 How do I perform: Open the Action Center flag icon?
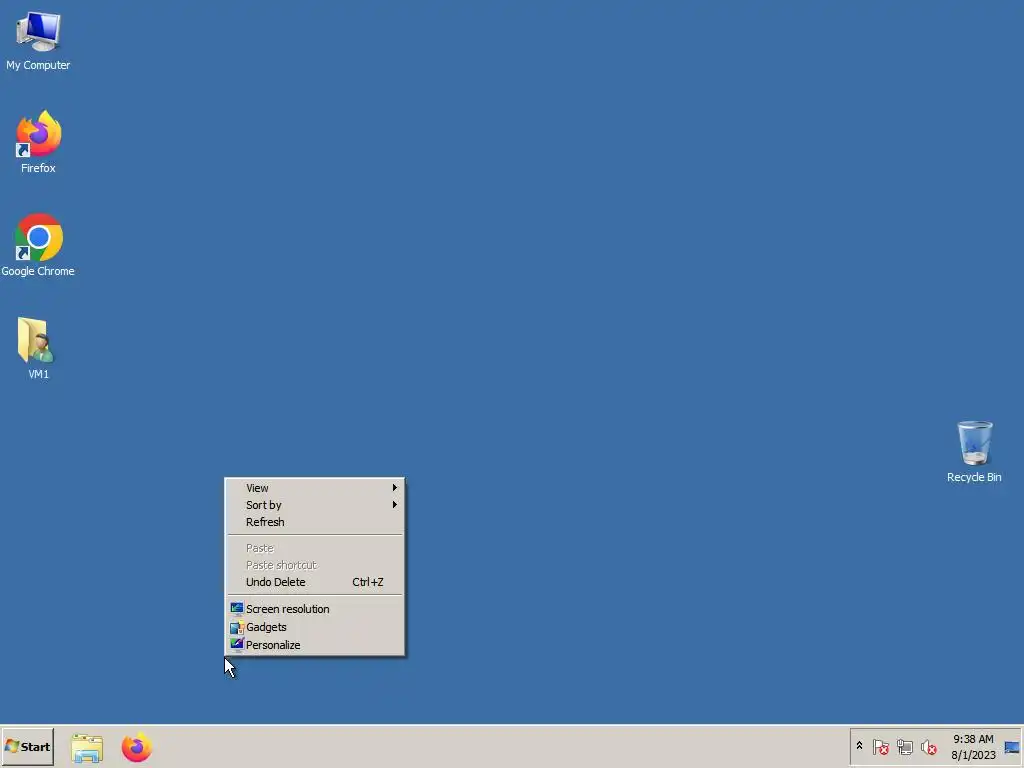(880, 746)
